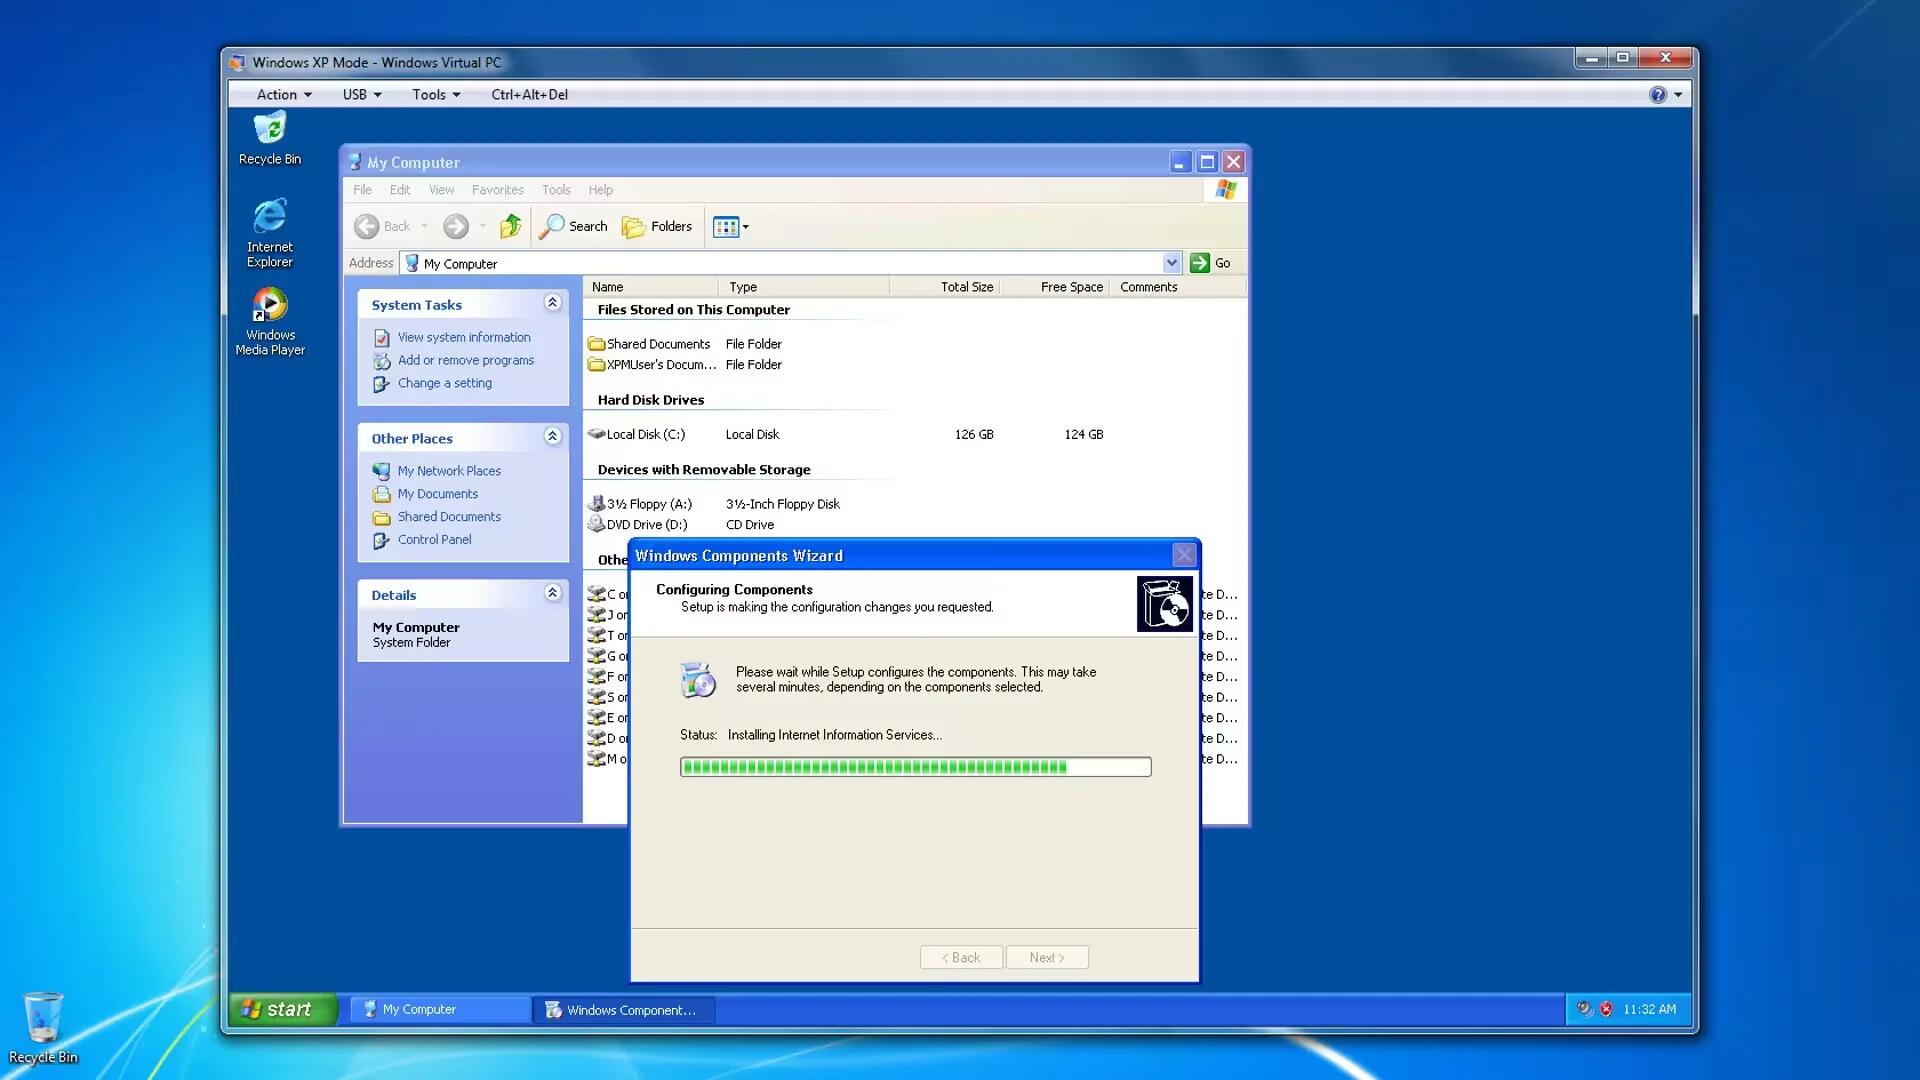Sort by Name column header
Screen dimensions: 1920x1080
pyautogui.click(x=651, y=287)
